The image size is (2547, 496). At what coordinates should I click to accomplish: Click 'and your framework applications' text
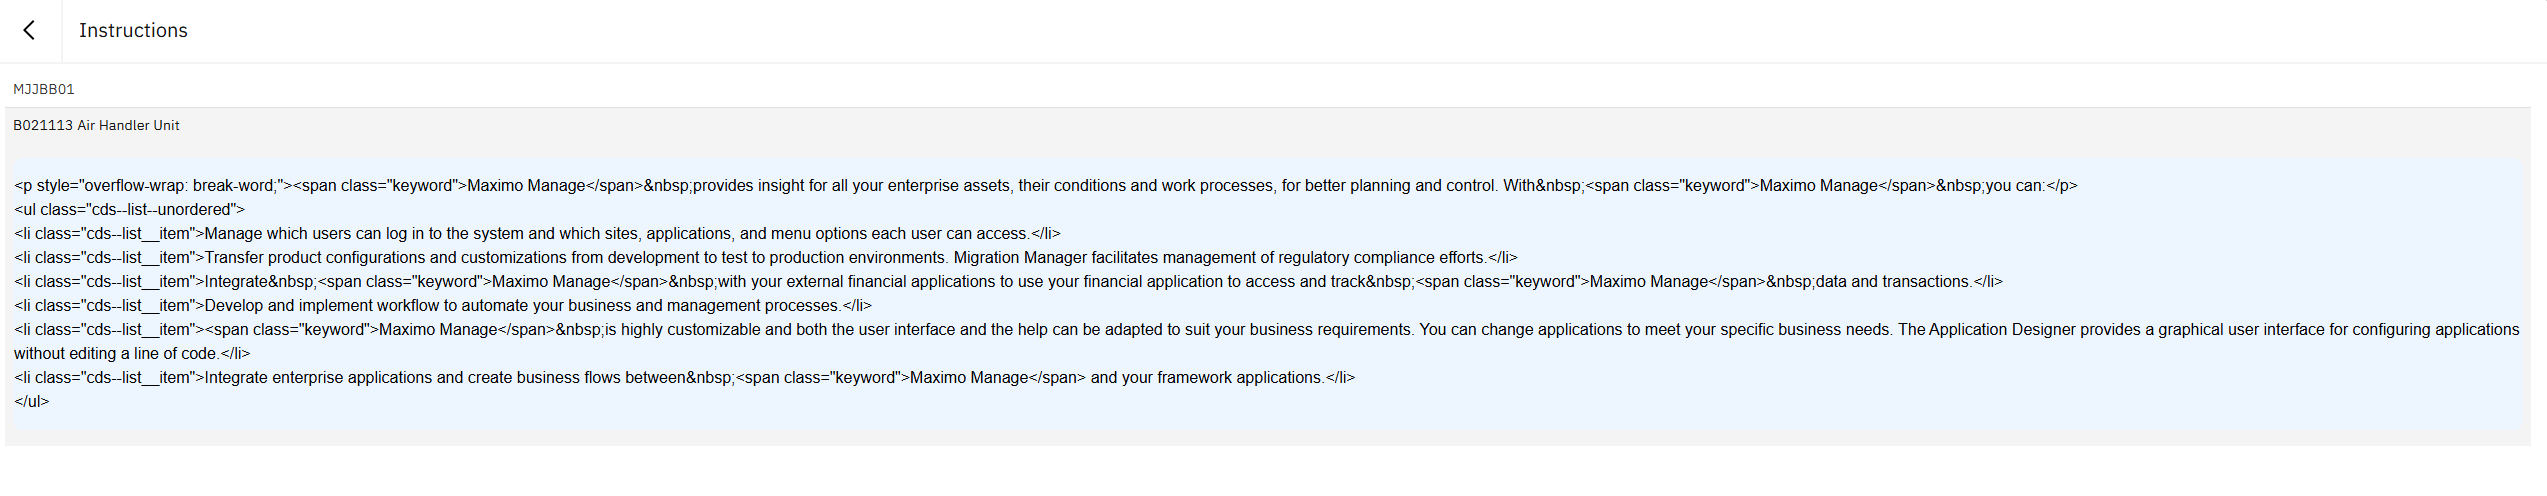point(1206,378)
